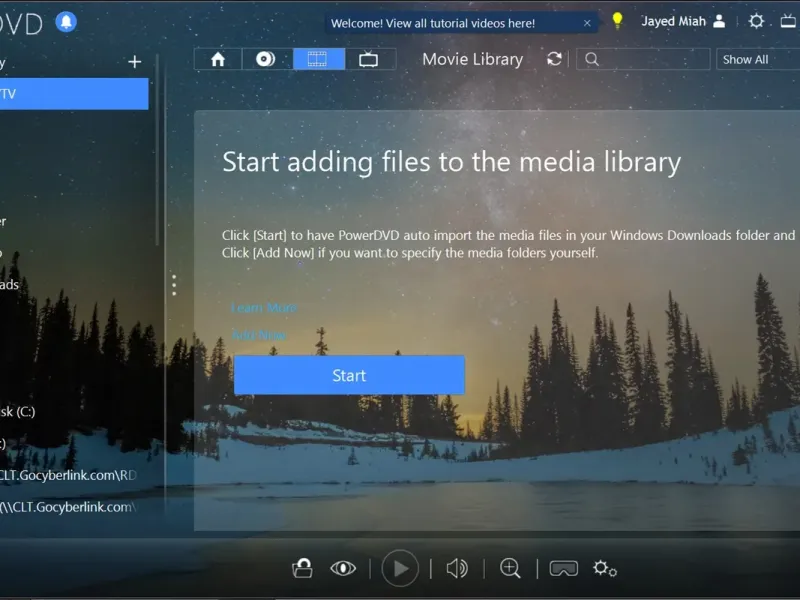
Task: Open player settings gears icon
Action: pyautogui.click(x=605, y=568)
